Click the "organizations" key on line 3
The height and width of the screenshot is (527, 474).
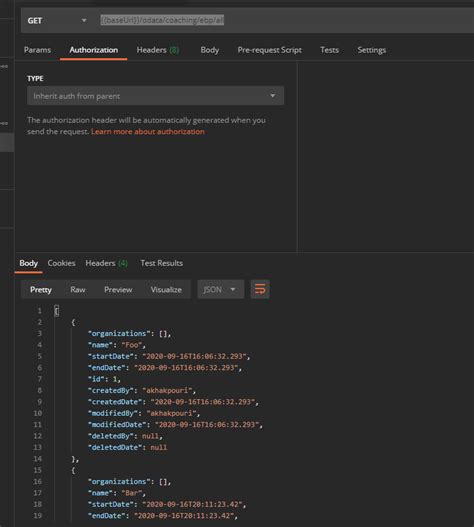pos(119,334)
